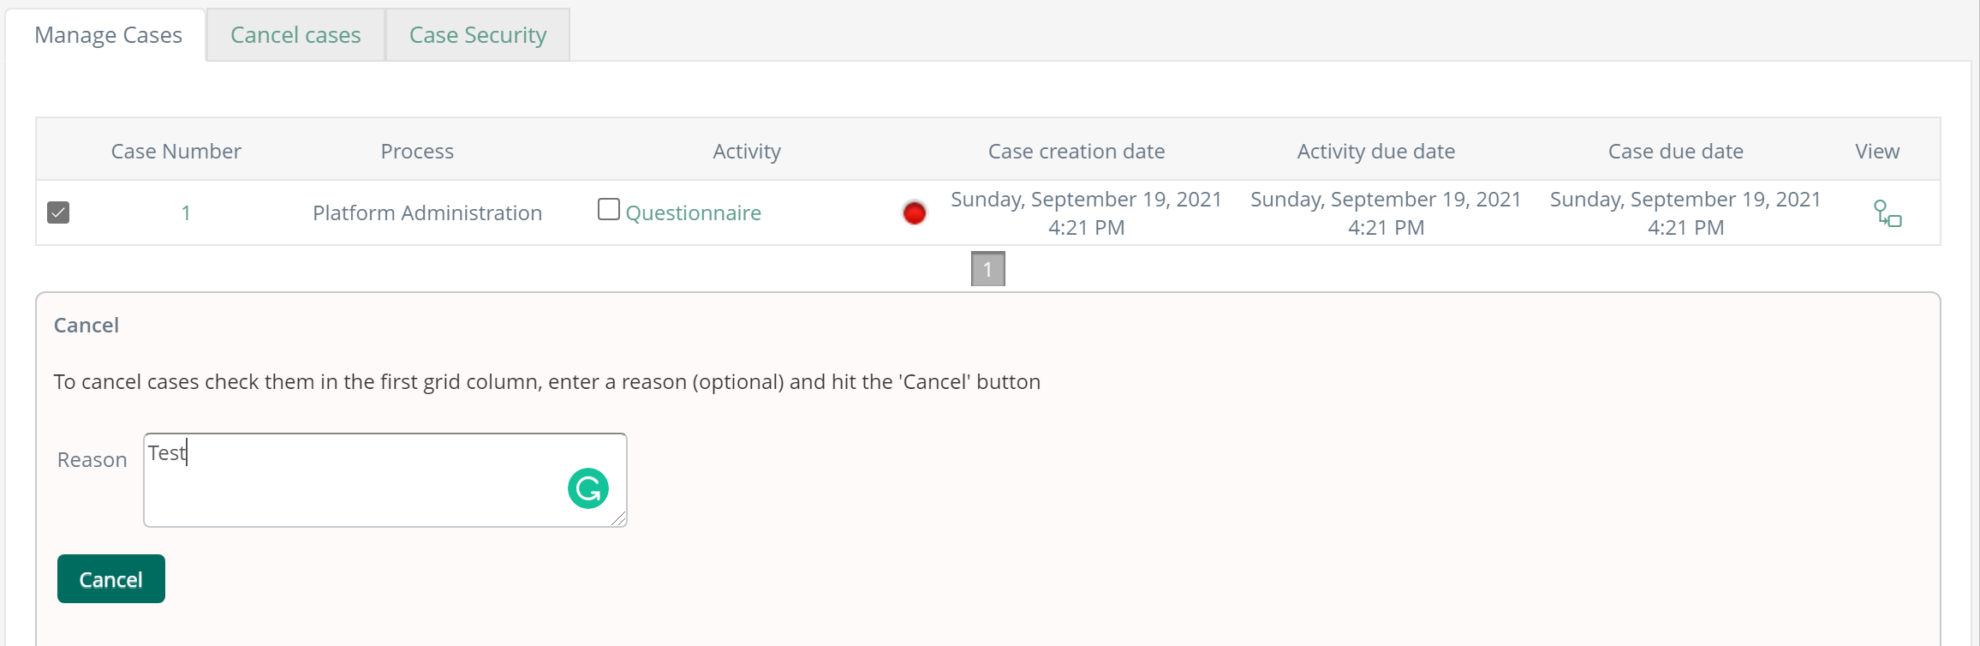Switch to the Cancel cases tab
The width and height of the screenshot is (1980, 646).
pos(295,34)
